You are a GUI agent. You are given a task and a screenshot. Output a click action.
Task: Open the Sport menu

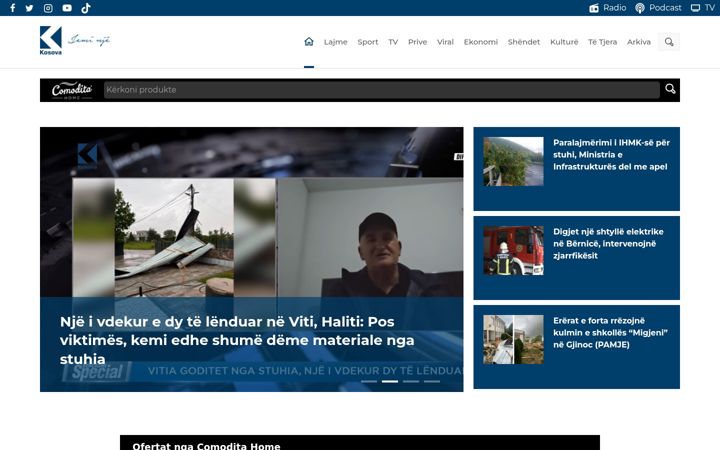click(x=368, y=42)
